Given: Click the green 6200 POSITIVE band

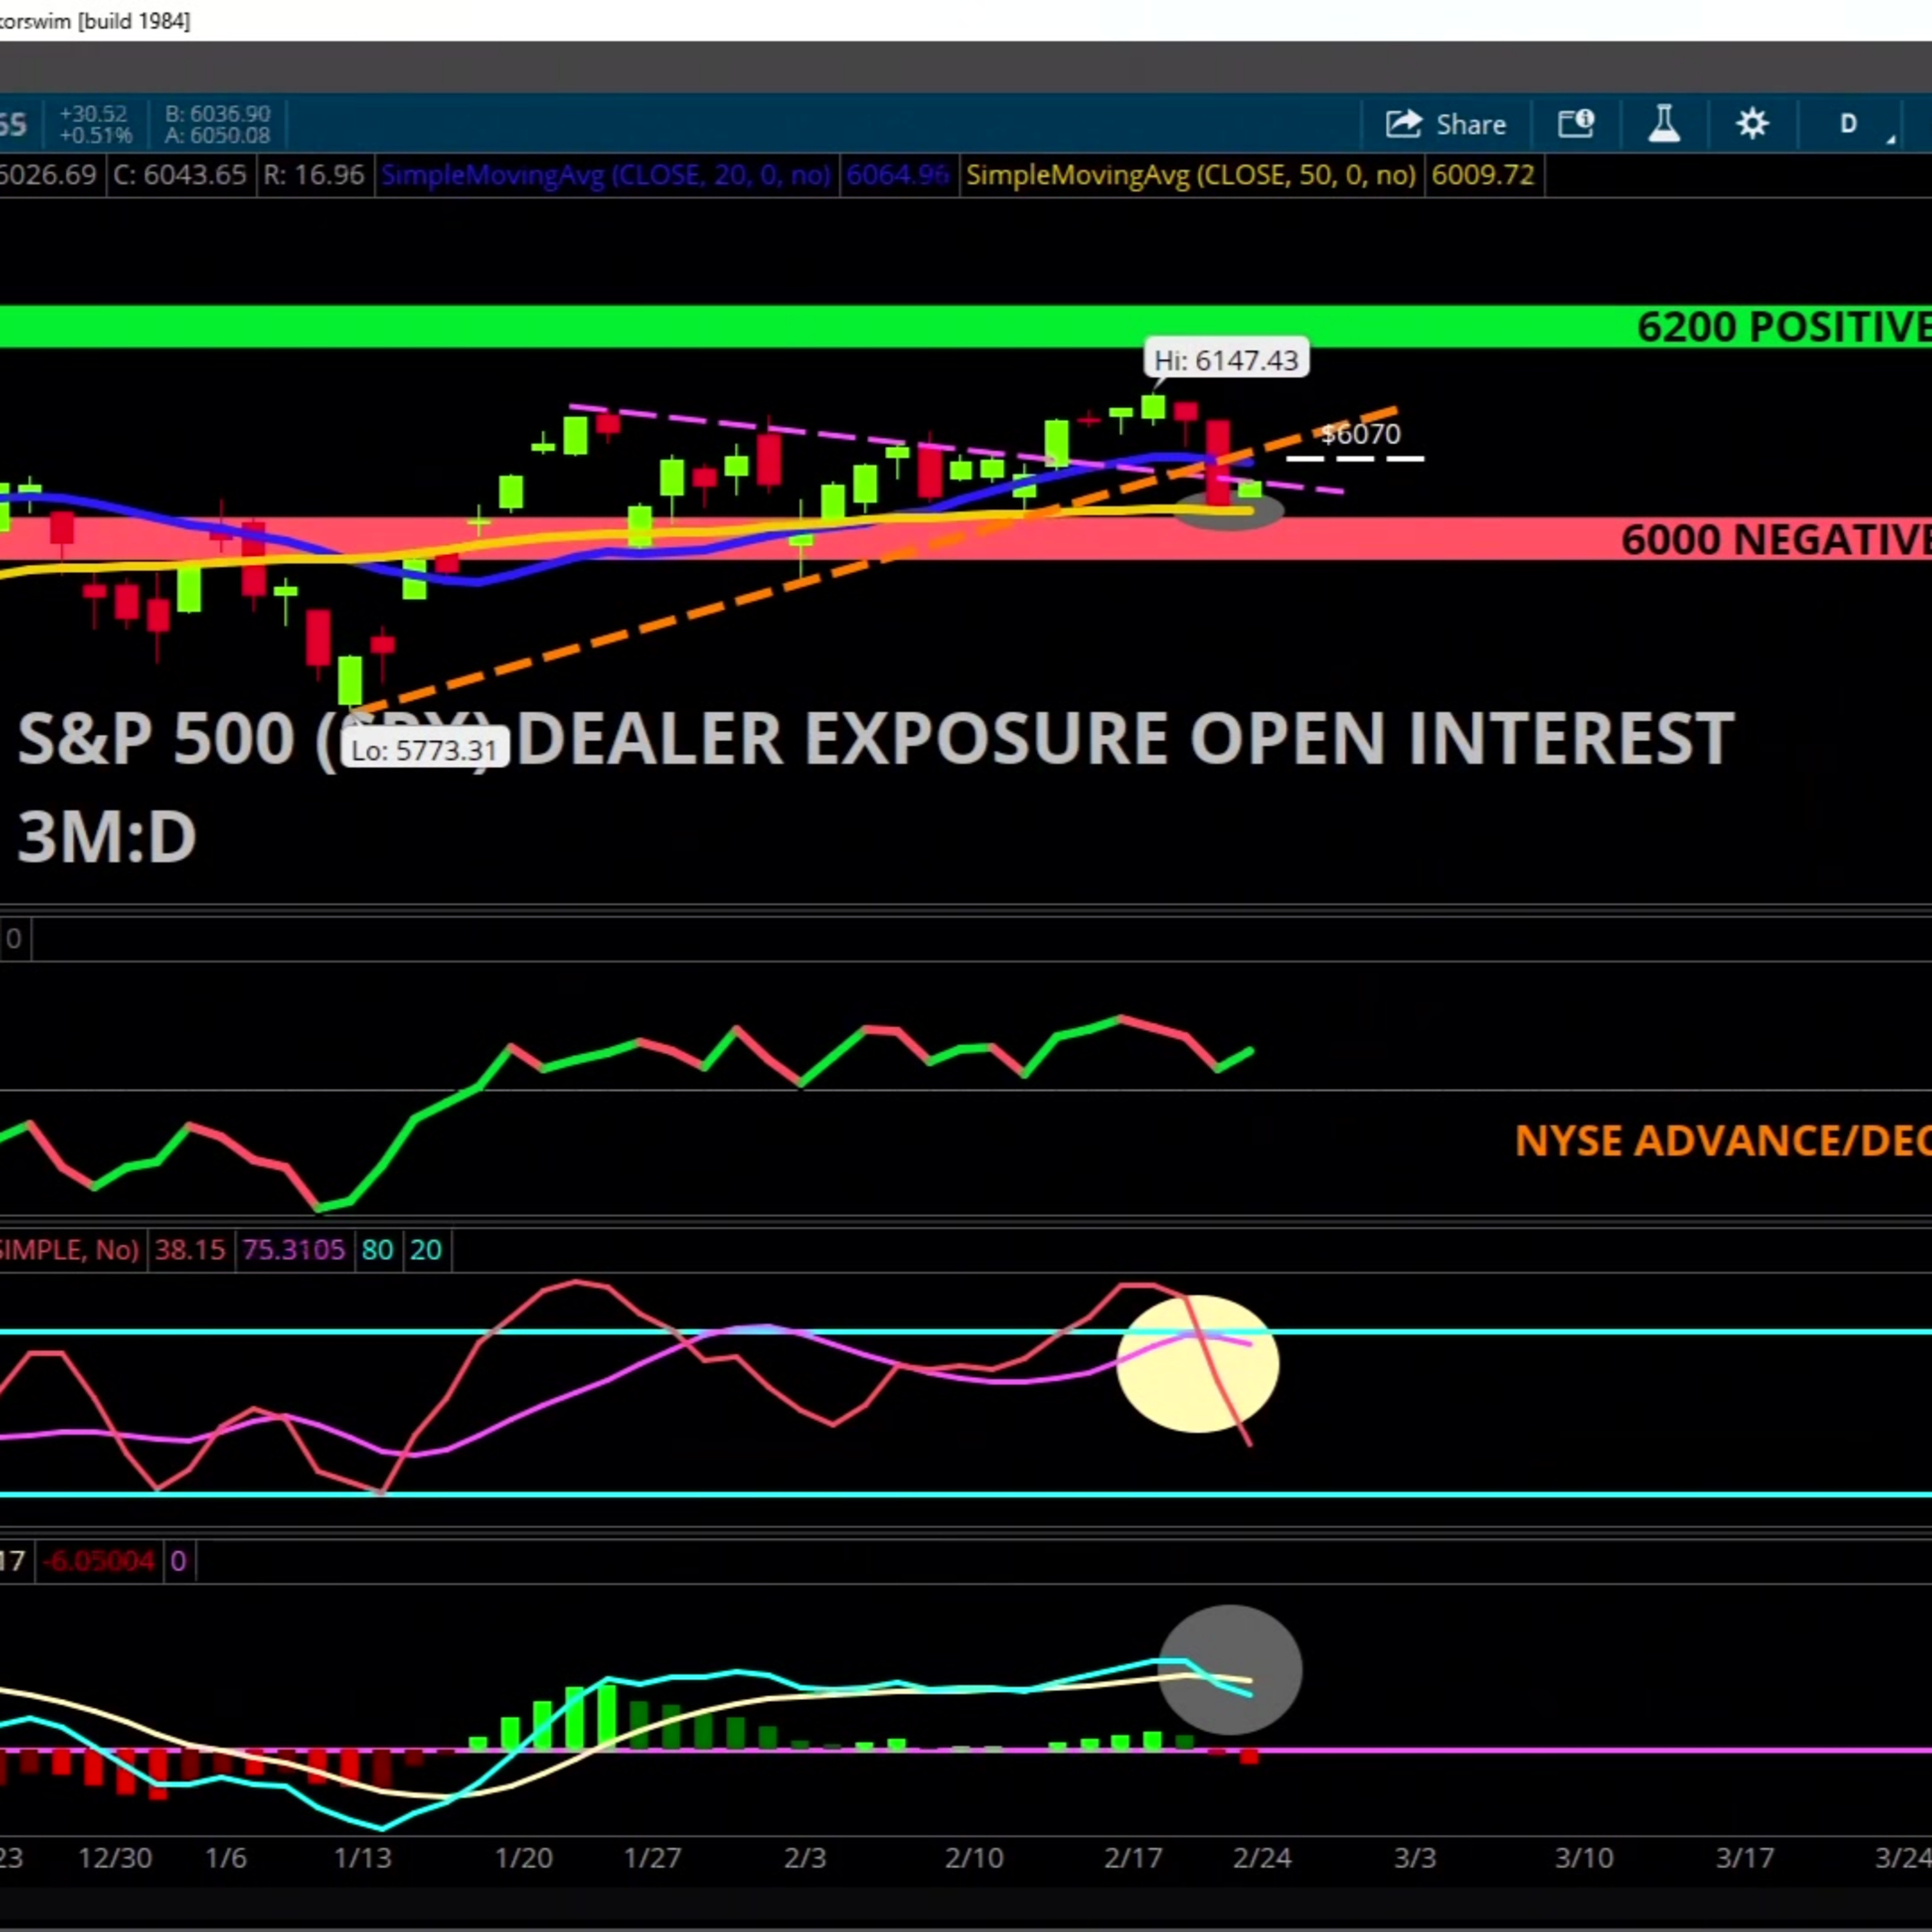Looking at the screenshot, I should tap(966, 327).
